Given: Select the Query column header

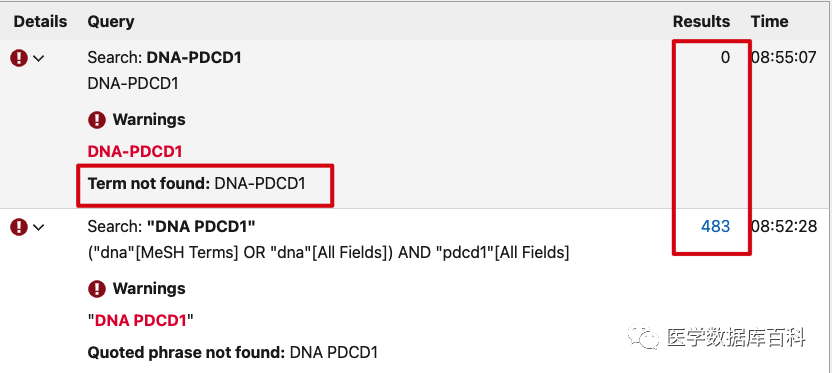Looking at the screenshot, I should [x=111, y=22].
